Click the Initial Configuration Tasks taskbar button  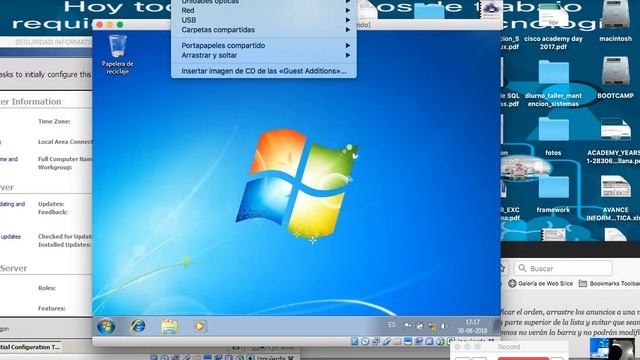[x=30, y=347]
